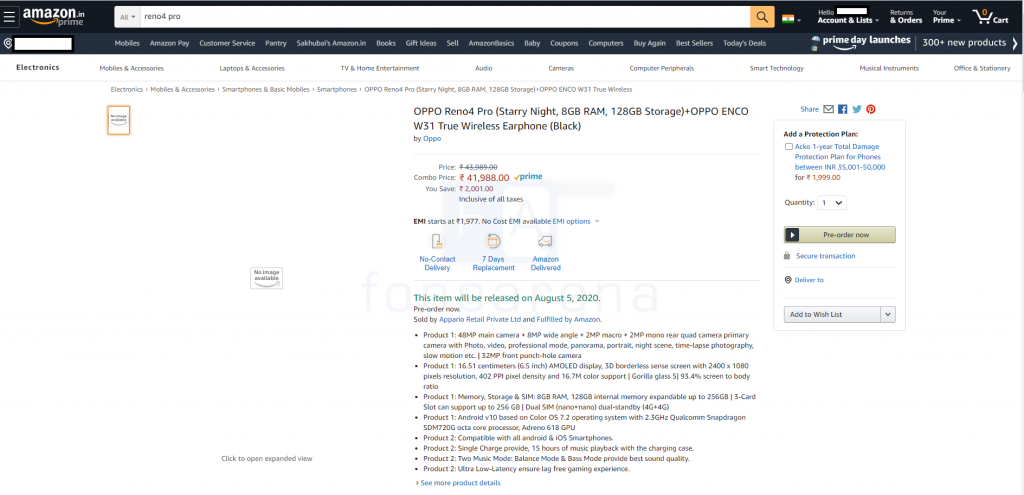
Task: Share product on Pinterest icon
Action: click(x=871, y=109)
